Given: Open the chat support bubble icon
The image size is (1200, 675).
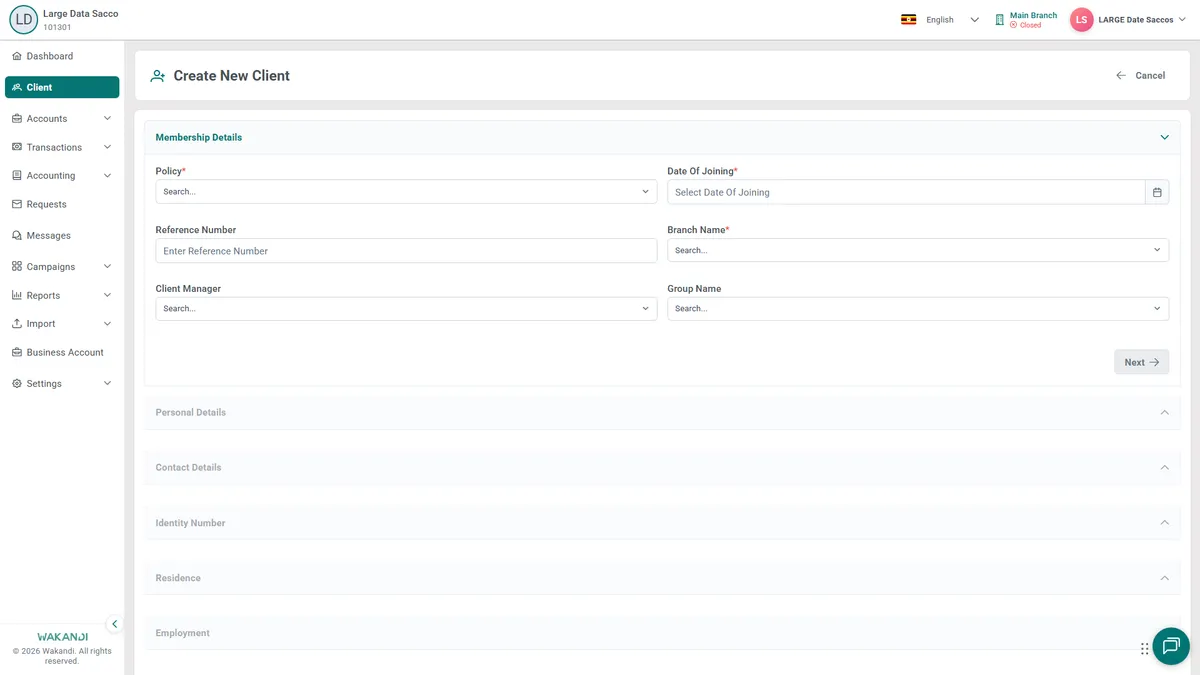Looking at the screenshot, I should click(x=1171, y=646).
